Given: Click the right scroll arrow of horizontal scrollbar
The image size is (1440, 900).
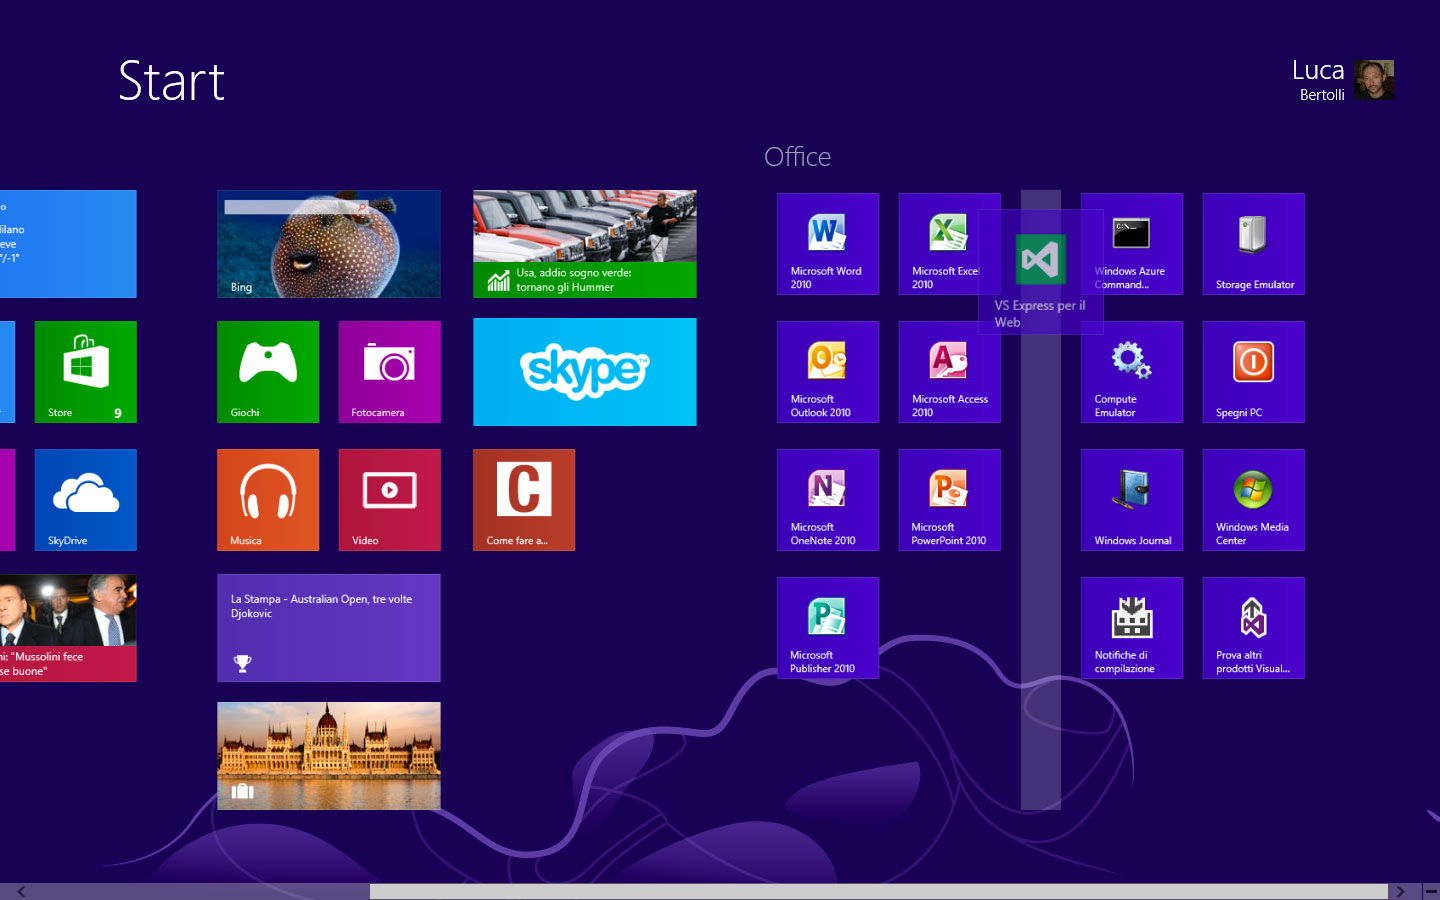Looking at the screenshot, I should (x=1400, y=891).
